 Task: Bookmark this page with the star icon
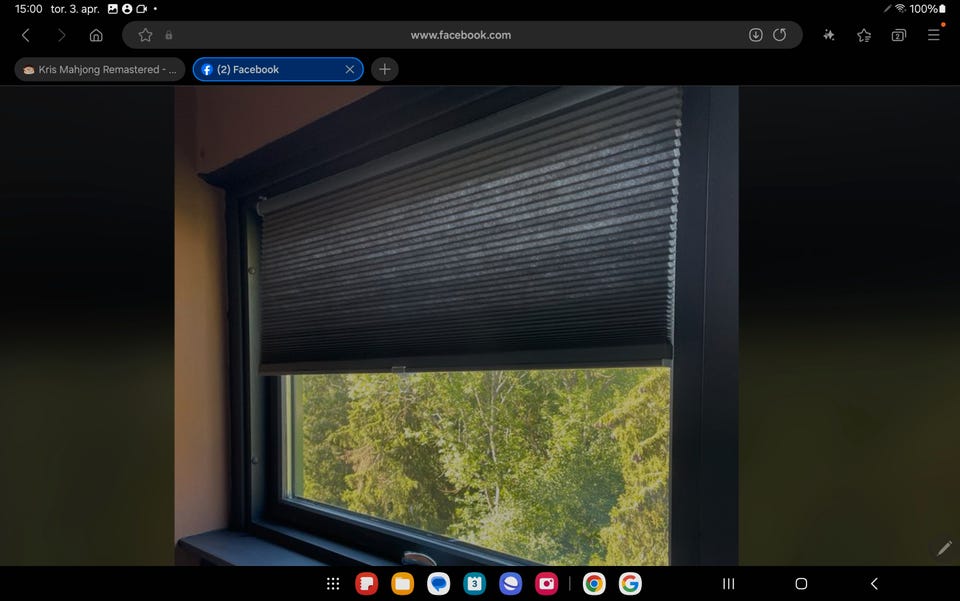[x=145, y=35]
